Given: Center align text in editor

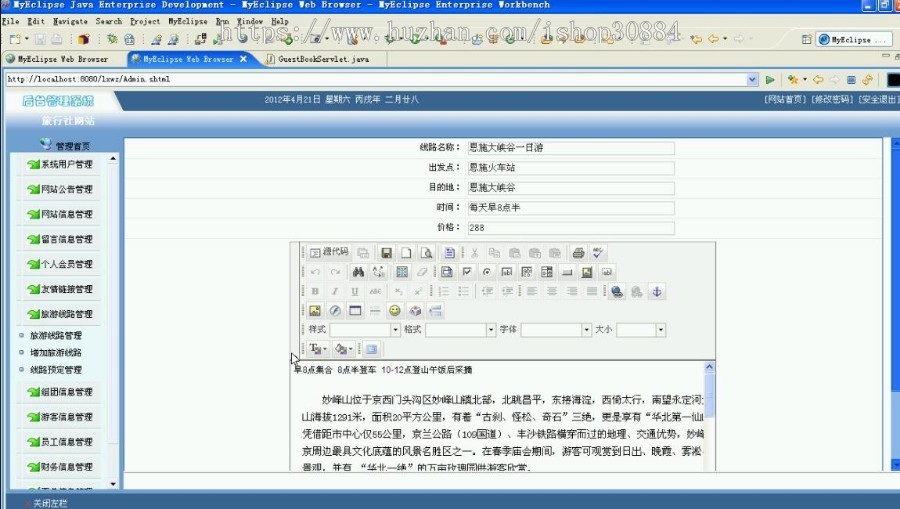Looking at the screenshot, I should coord(552,292).
